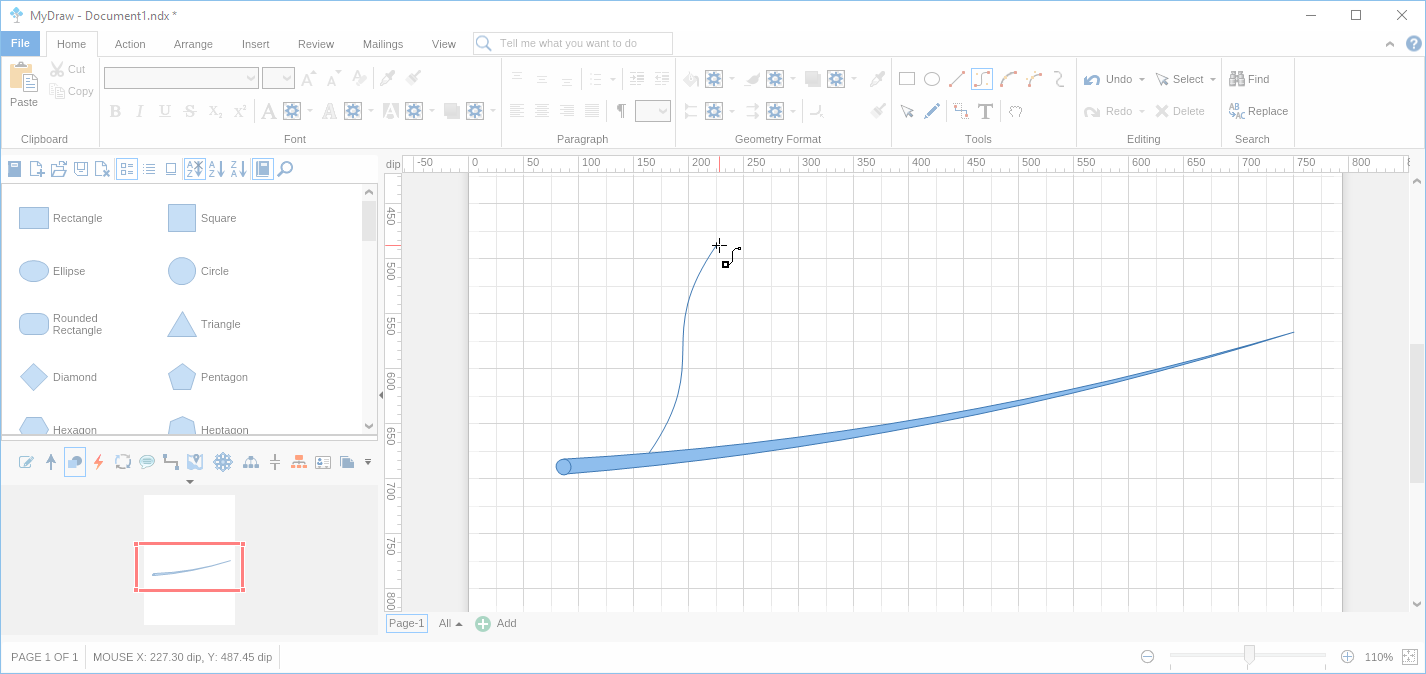
Task: Select the Ellipse drawing tool in ribbon
Action: 932,79
